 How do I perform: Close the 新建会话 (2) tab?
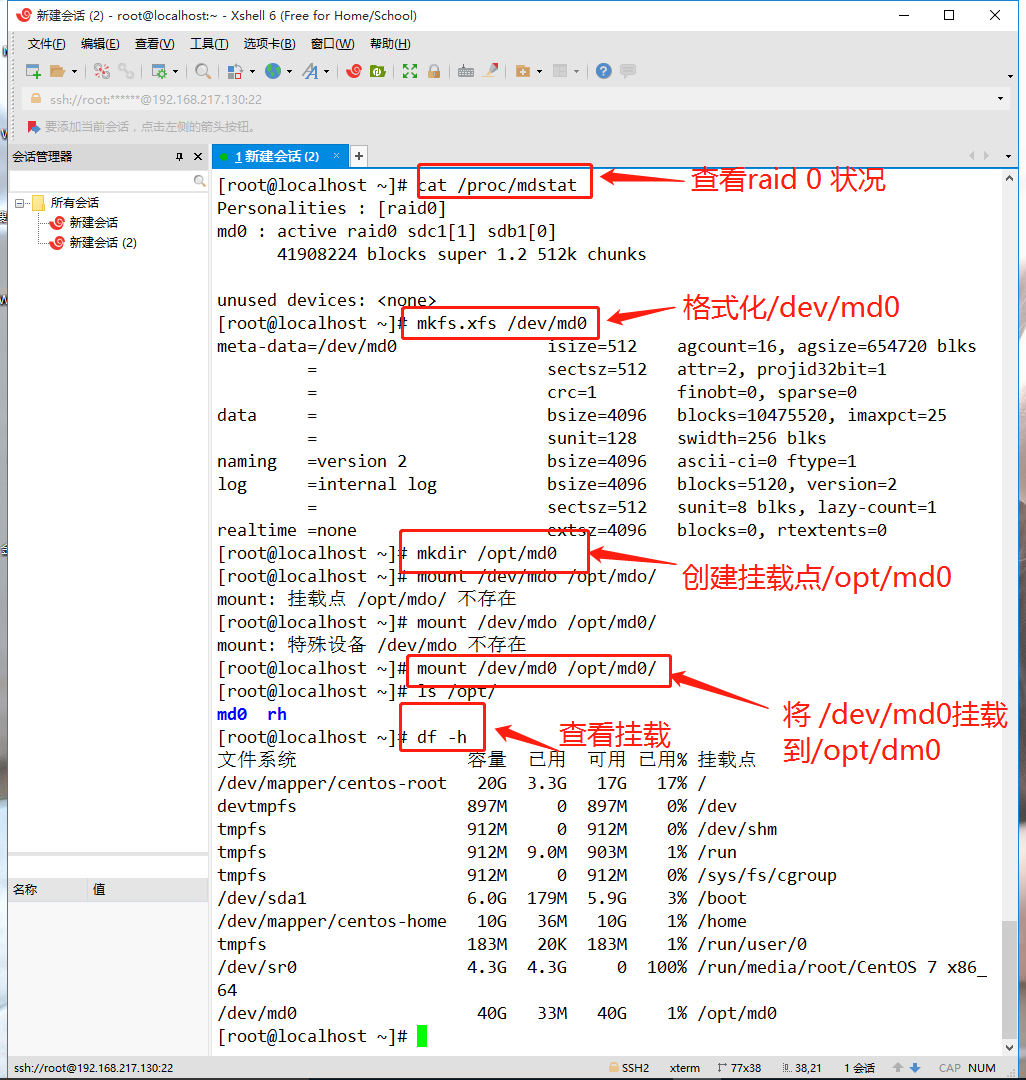337,156
